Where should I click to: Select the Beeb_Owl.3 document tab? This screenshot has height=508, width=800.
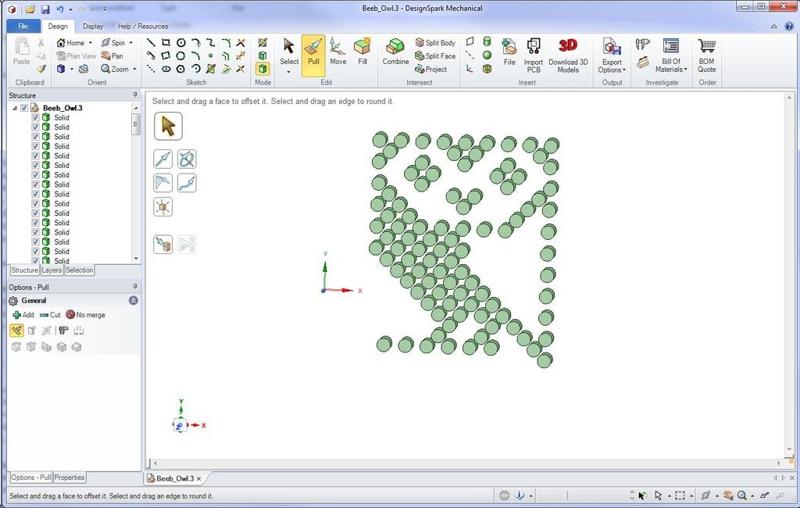(x=174, y=478)
